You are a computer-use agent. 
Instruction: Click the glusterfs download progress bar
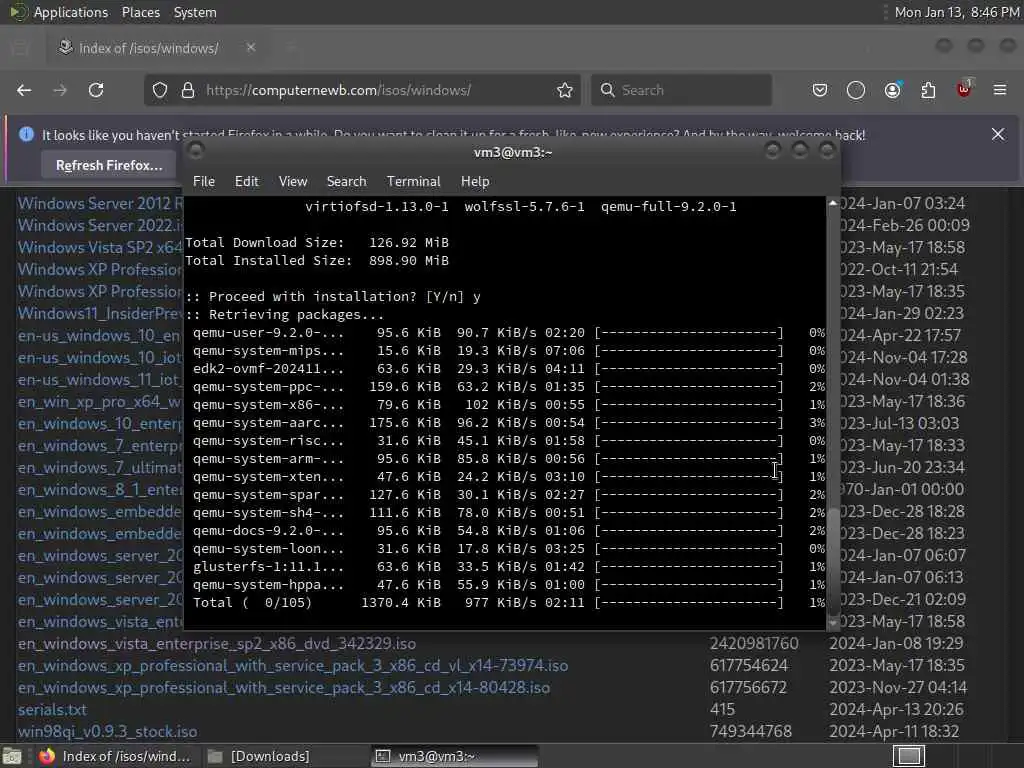coord(689,567)
